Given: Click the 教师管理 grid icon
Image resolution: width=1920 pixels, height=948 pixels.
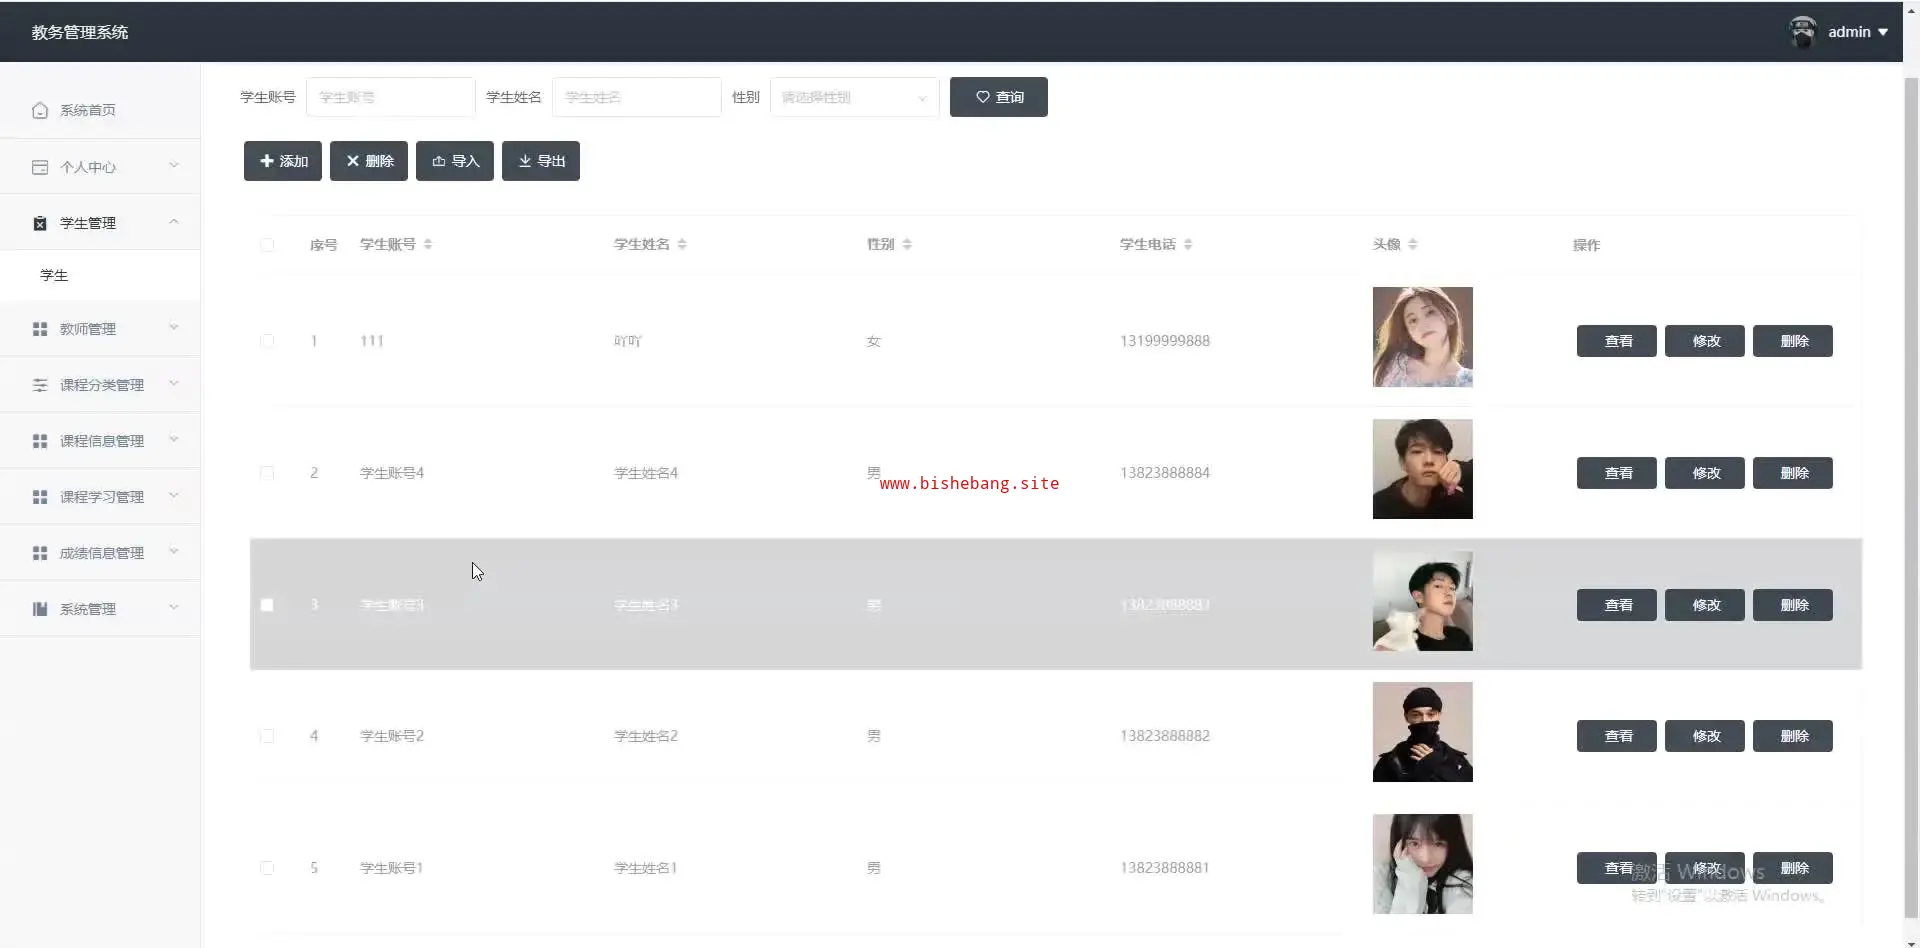Looking at the screenshot, I should [x=40, y=329].
